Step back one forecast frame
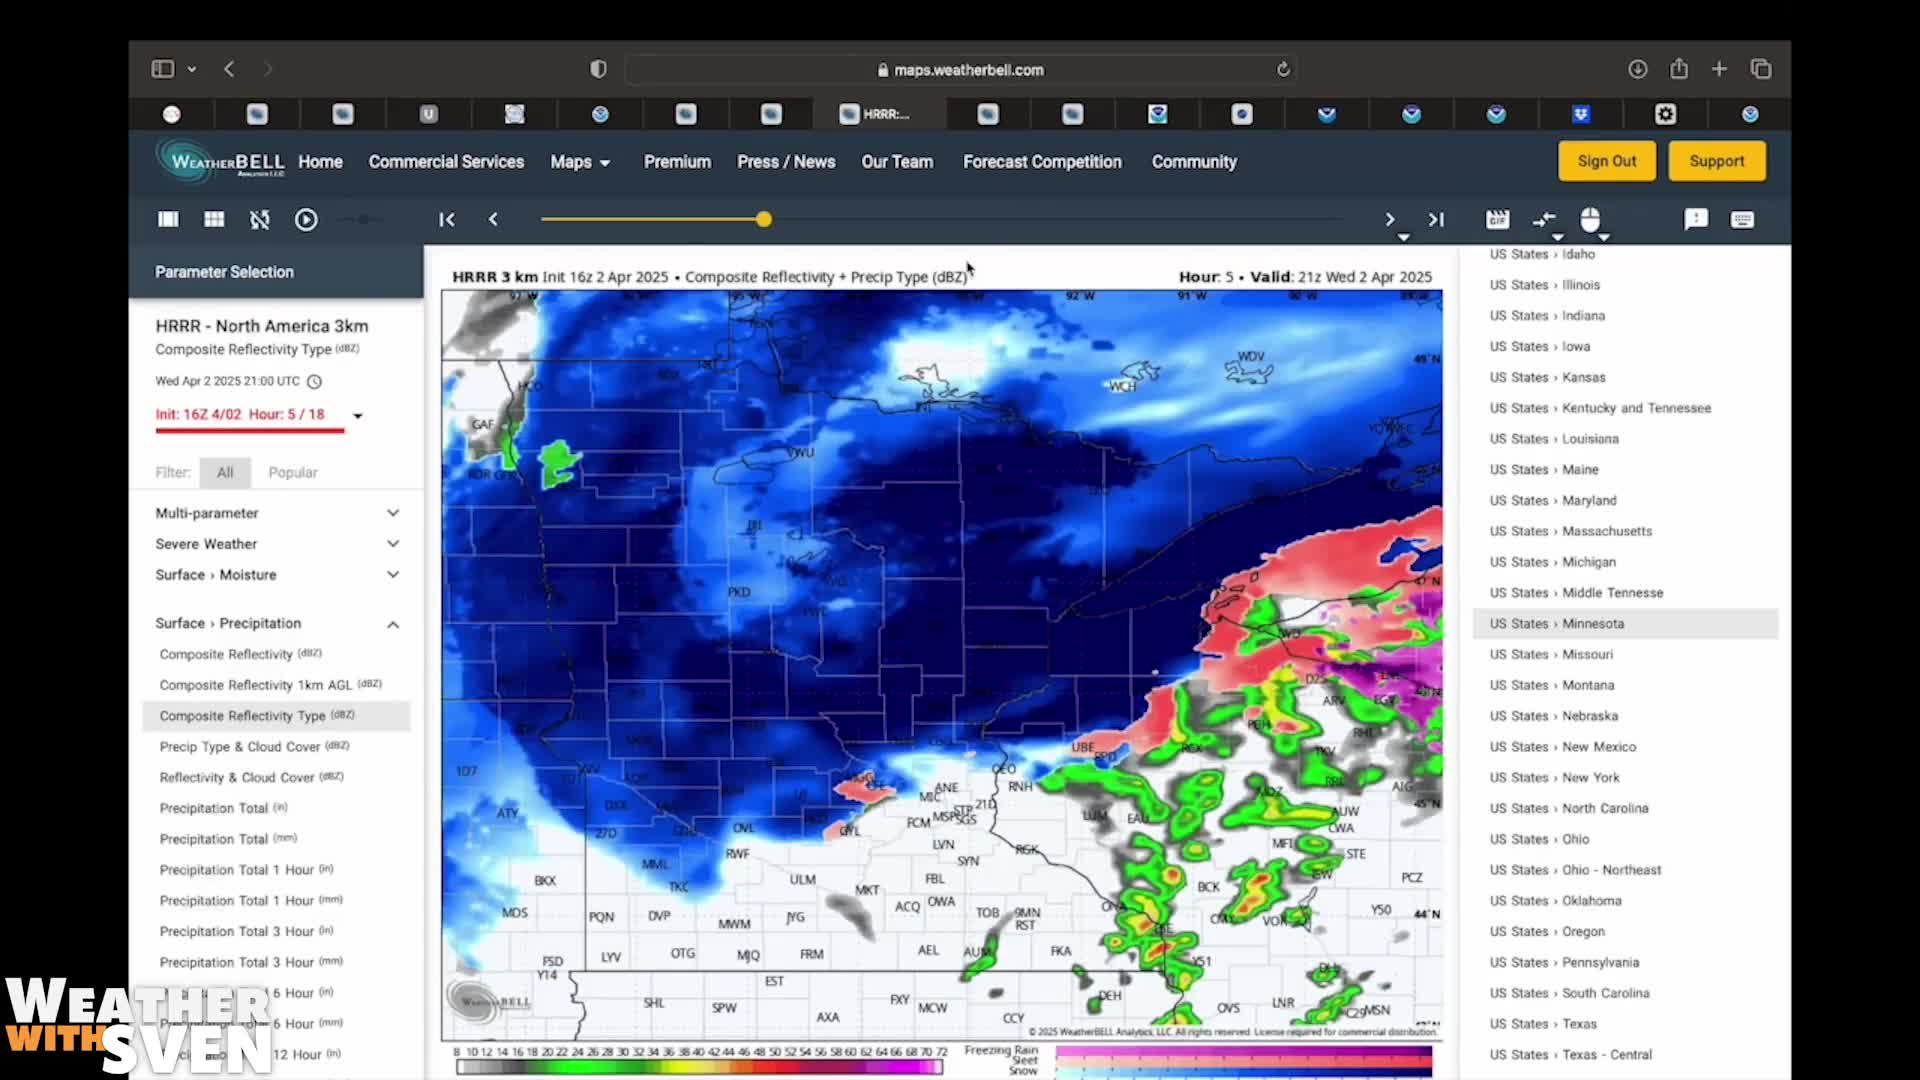The width and height of the screenshot is (1920, 1080). 493,219
